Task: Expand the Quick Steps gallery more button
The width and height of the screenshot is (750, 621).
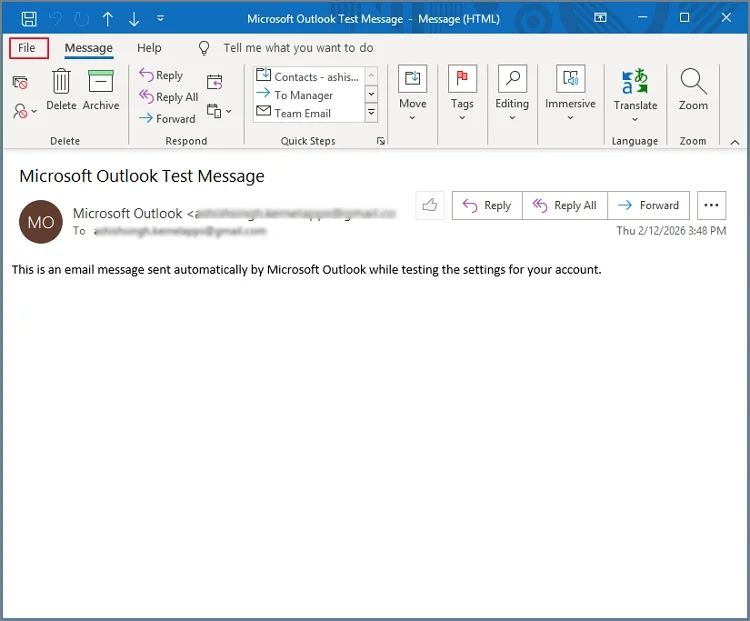Action: click(371, 113)
